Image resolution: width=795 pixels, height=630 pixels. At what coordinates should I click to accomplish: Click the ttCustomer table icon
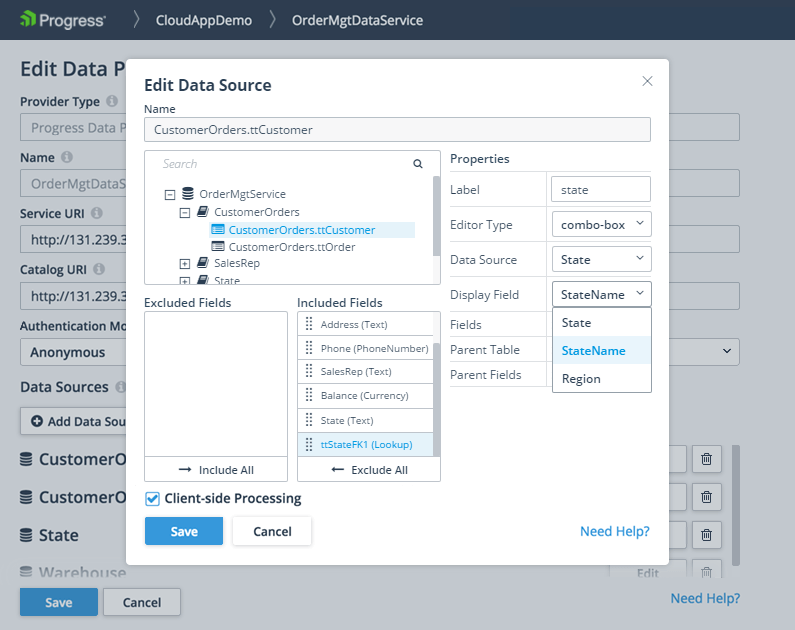[218, 230]
